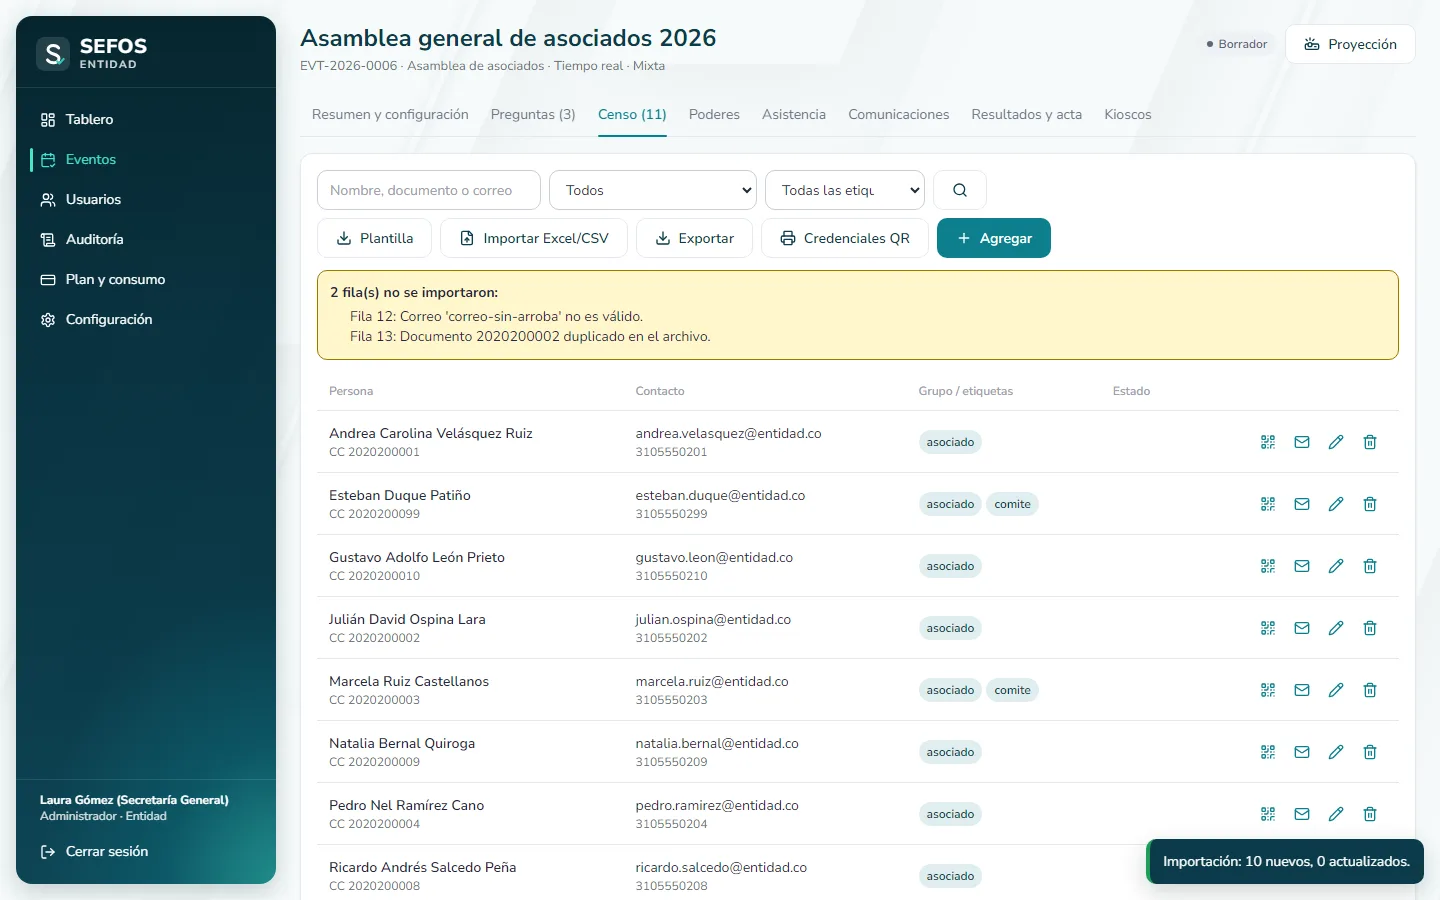Show QR code for Pedro Nel Ramírez Cano
Image resolution: width=1440 pixels, height=900 pixels.
click(x=1268, y=814)
